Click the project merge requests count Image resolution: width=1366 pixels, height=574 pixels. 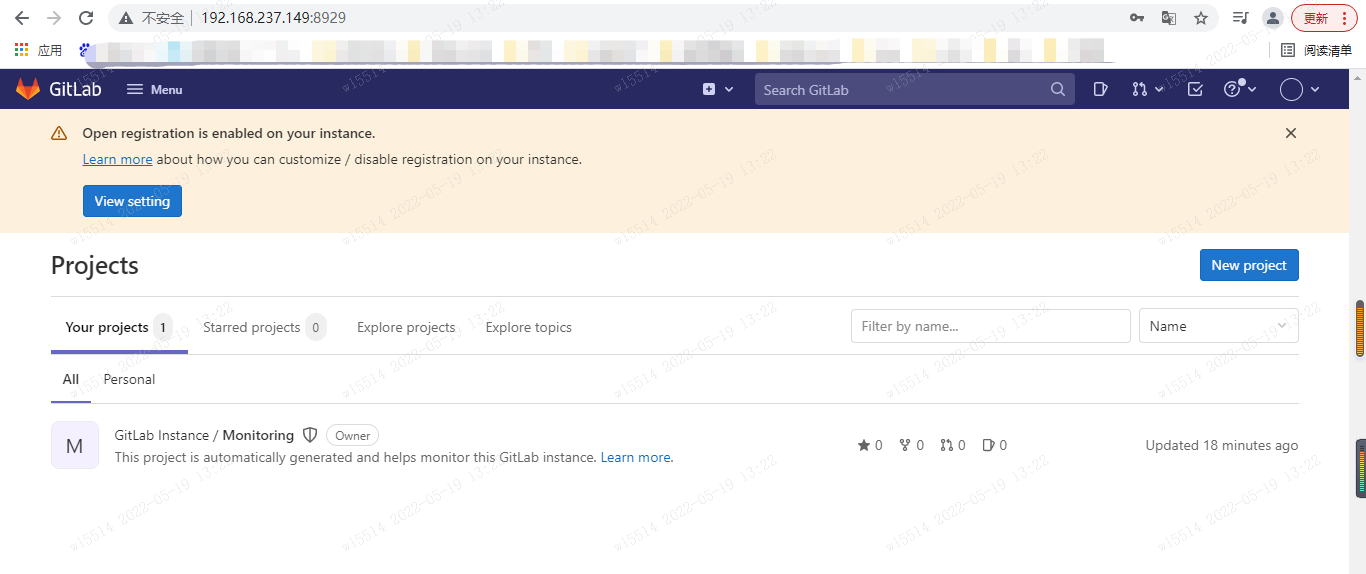pos(953,445)
